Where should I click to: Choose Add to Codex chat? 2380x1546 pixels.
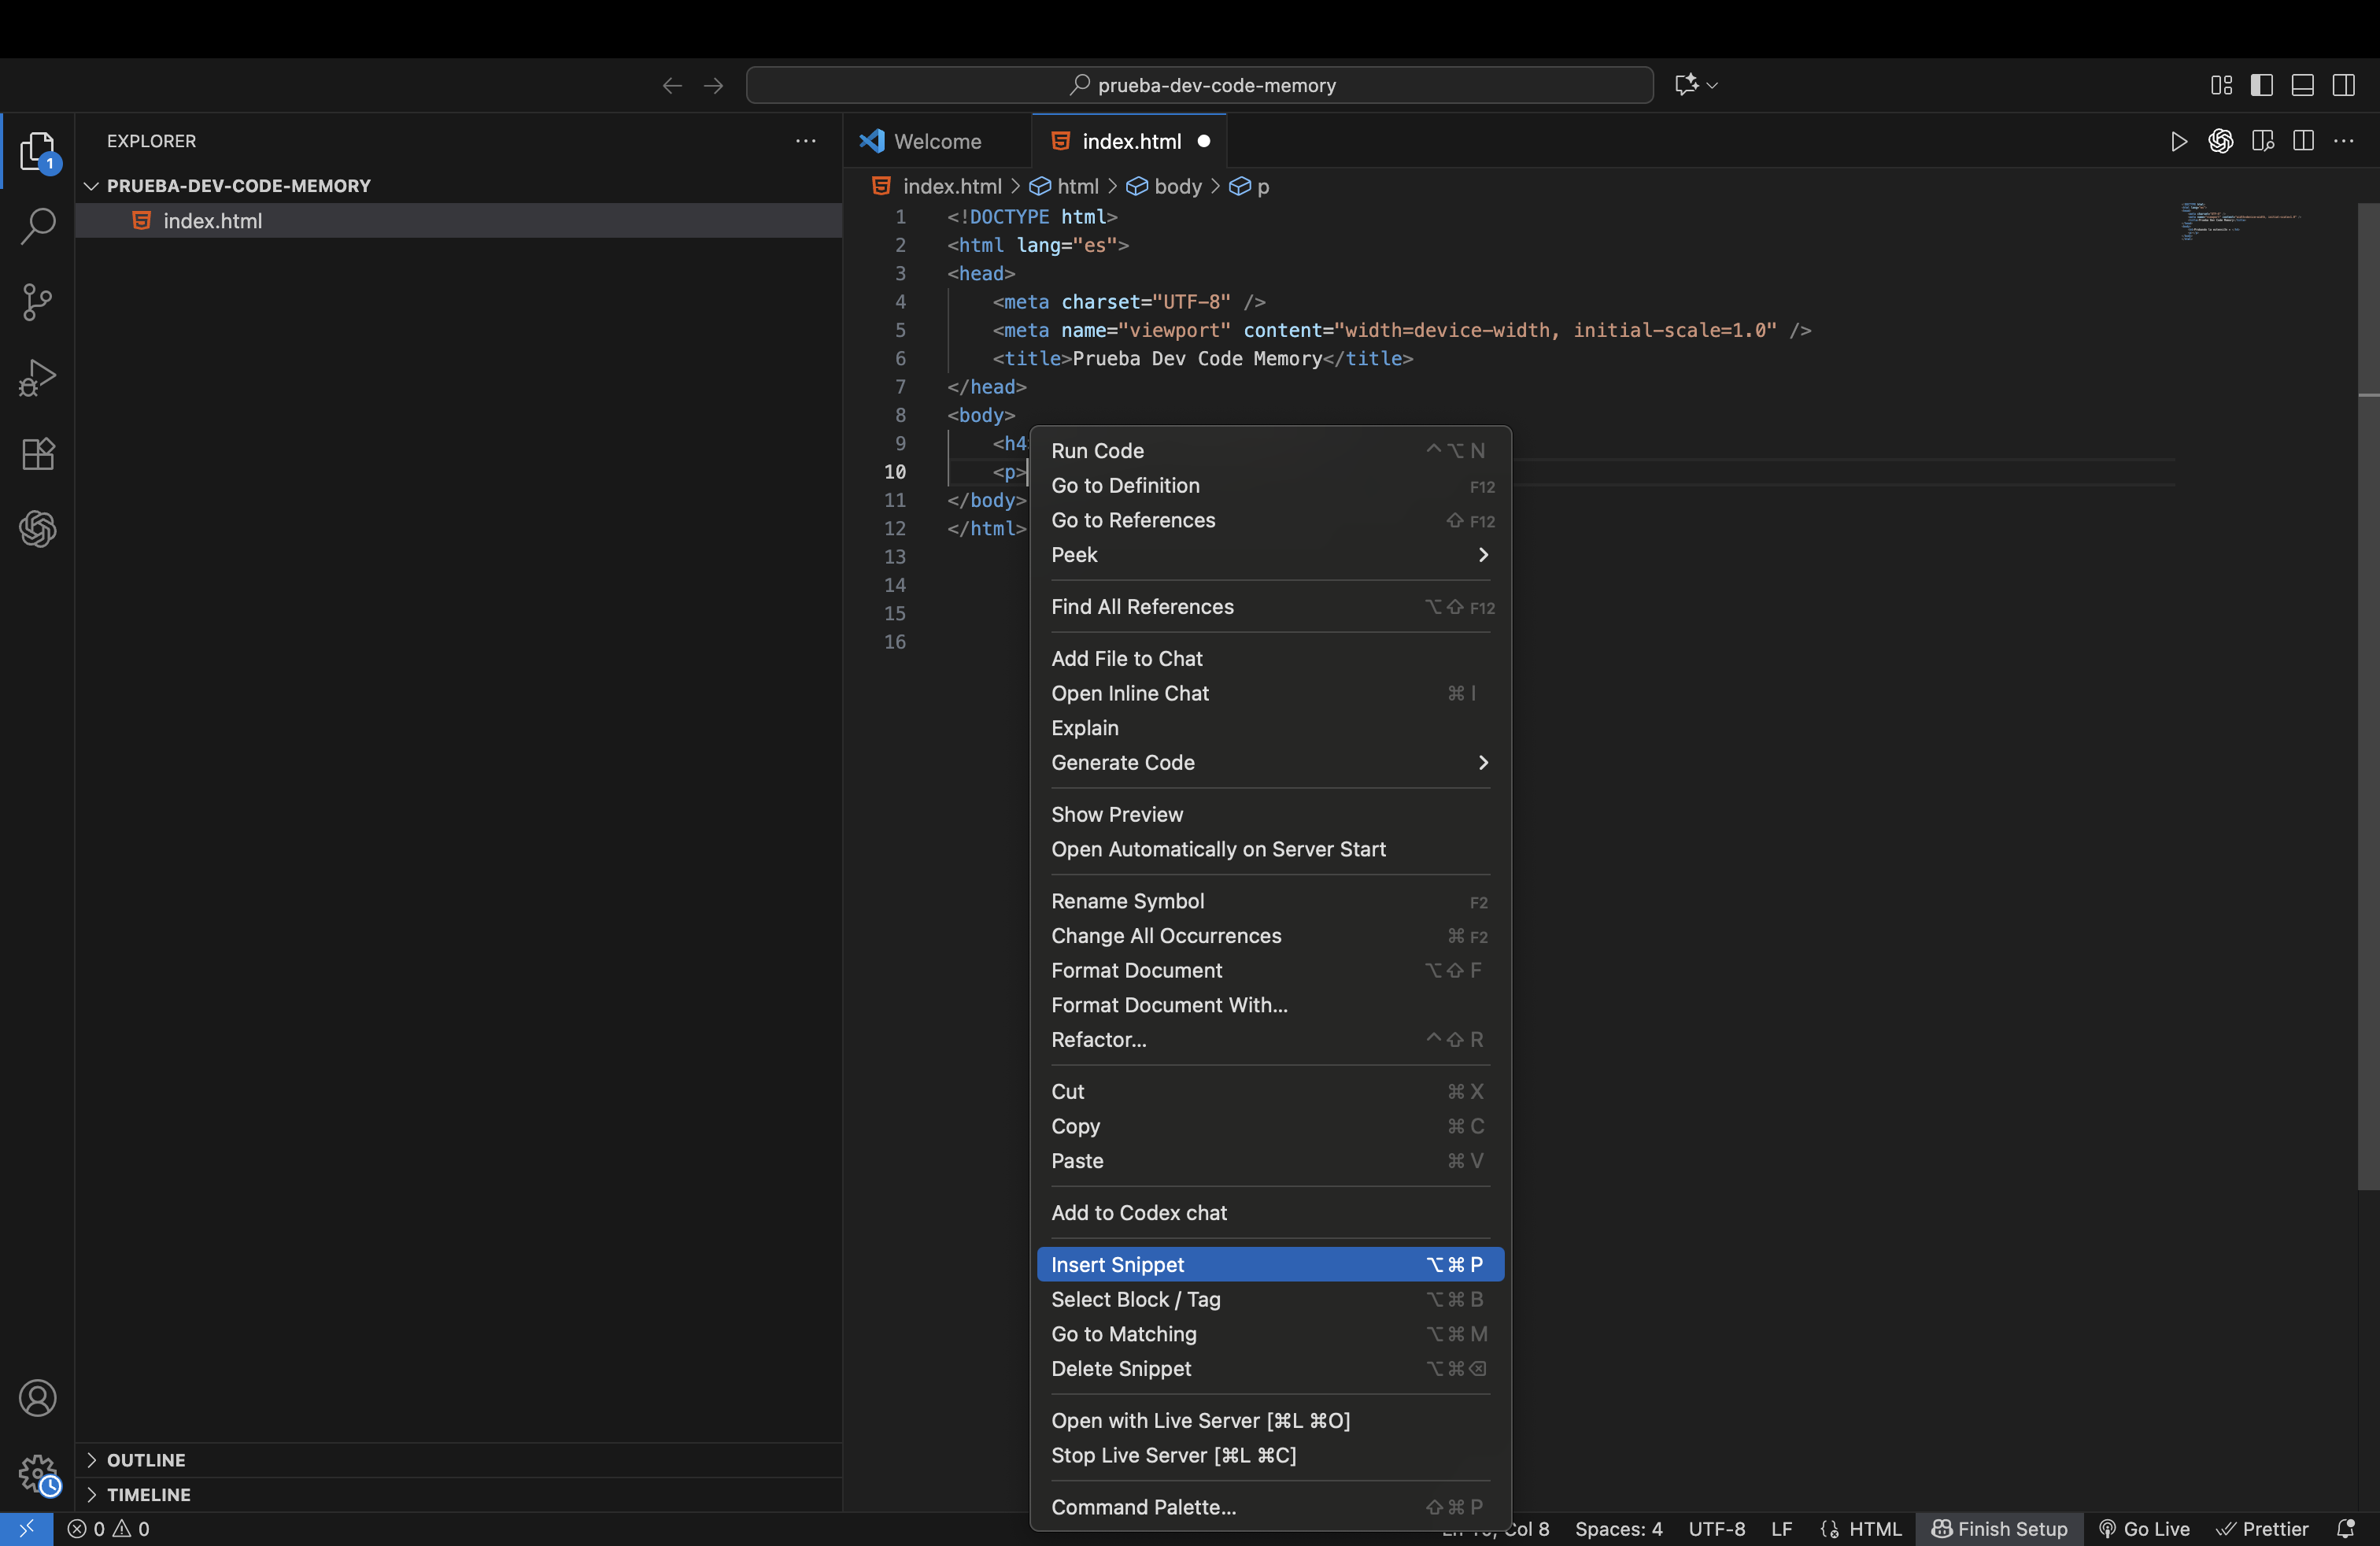1270,1213
